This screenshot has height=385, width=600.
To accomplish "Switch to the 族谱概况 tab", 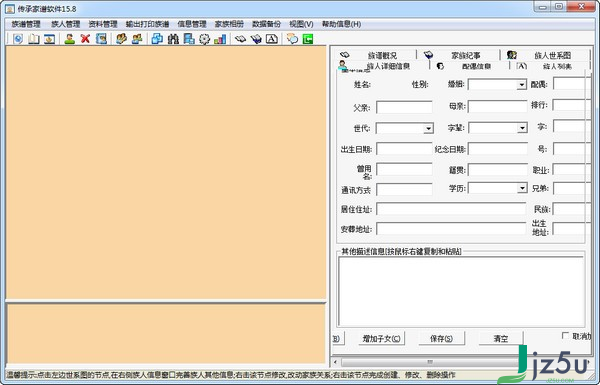I will pos(376,55).
